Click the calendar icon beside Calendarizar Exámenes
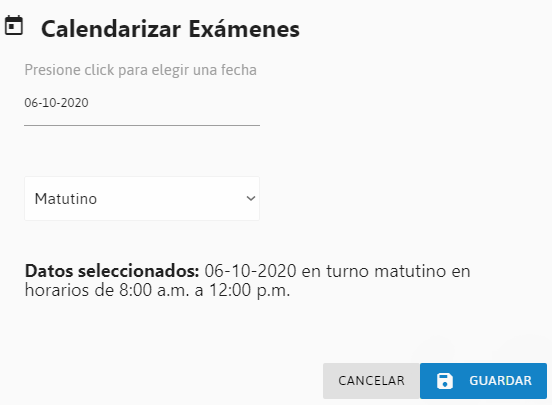 [14, 25]
